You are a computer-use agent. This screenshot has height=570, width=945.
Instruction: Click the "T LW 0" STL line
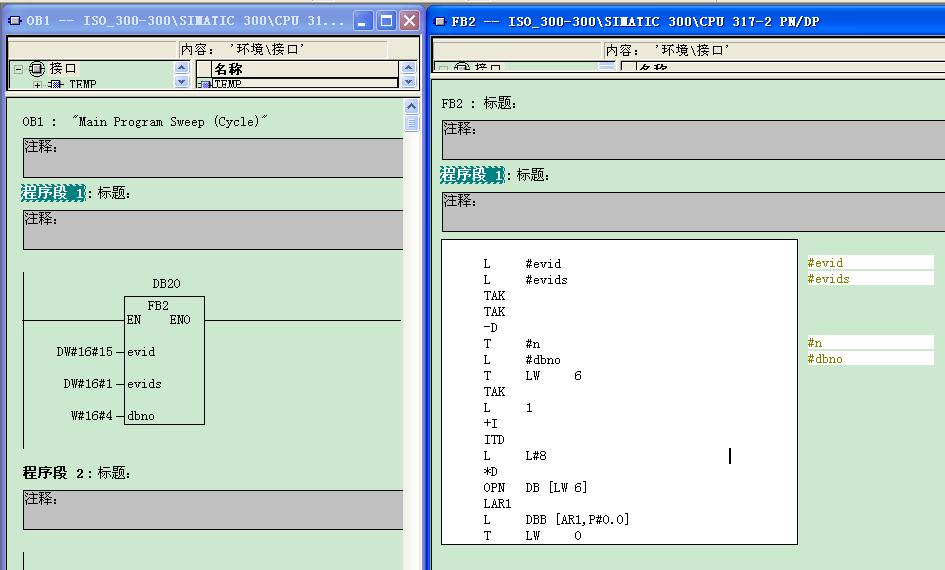(x=532, y=536)
